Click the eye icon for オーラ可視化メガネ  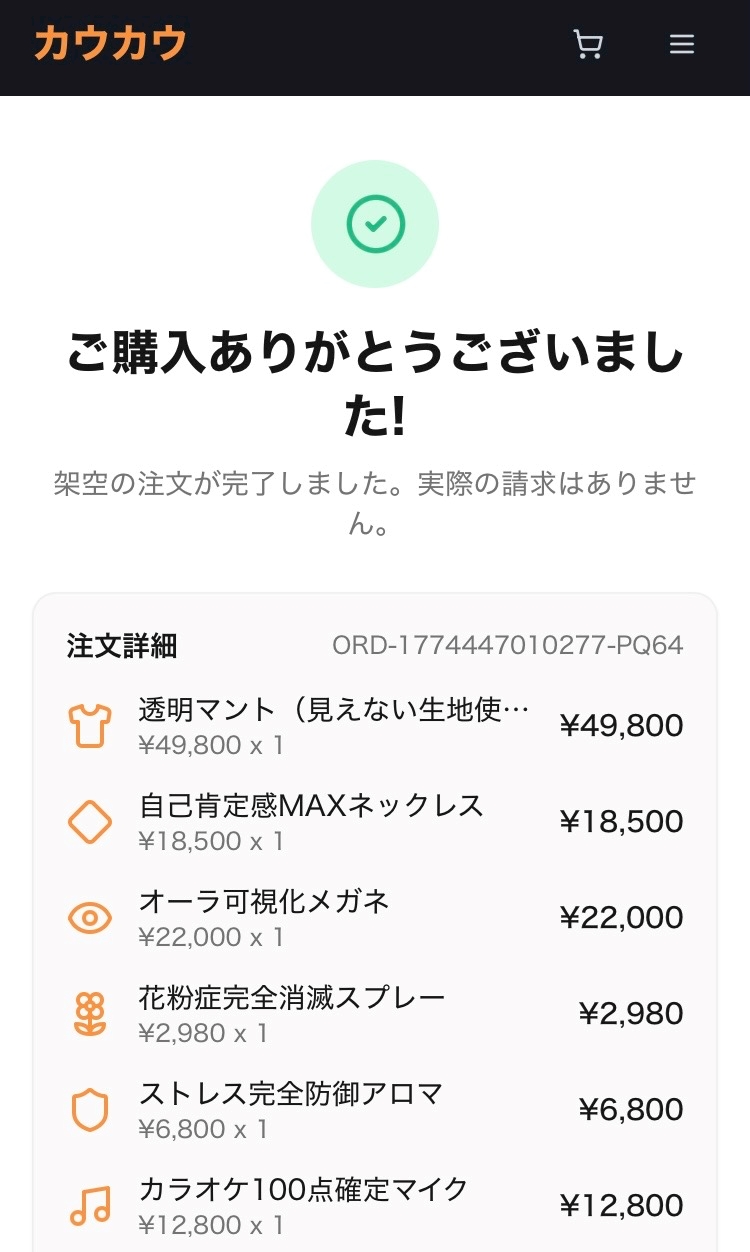pos(89,918)
